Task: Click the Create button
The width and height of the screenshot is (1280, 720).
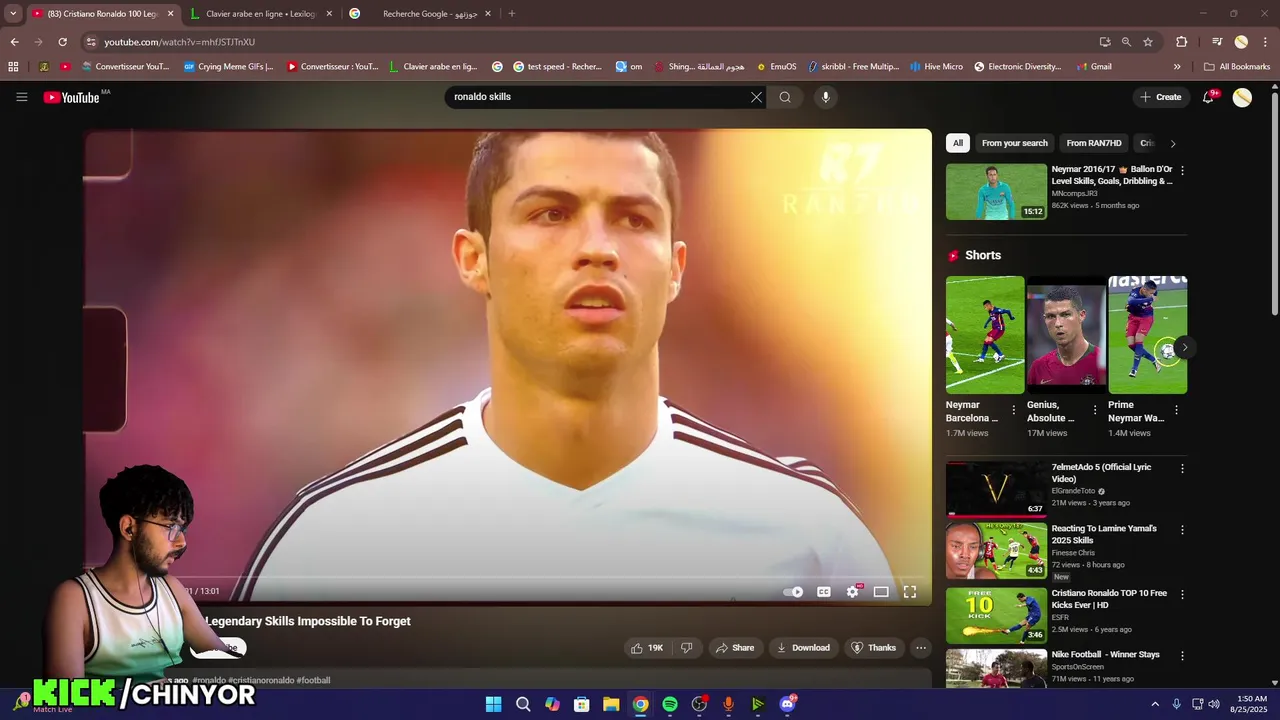Action: 1161,97
